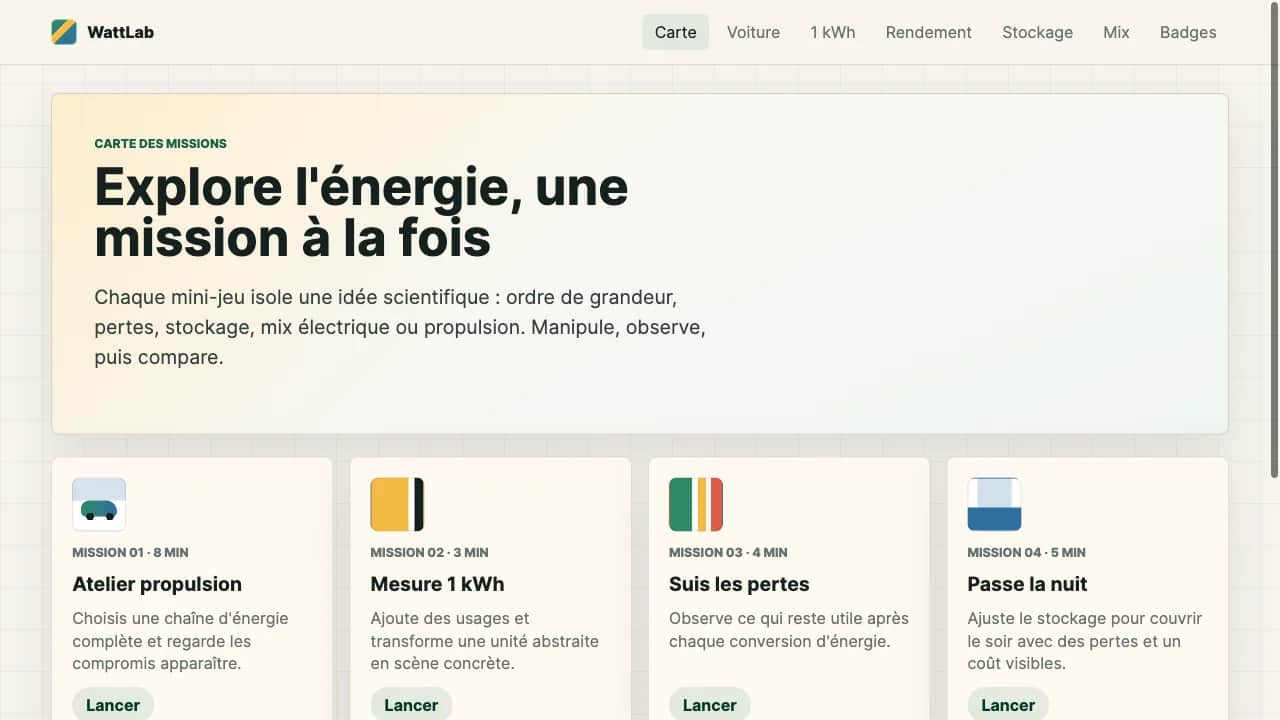Click the 'MISSION 03 · 4 MIN' label
Viewport: 1280px width, 720px height.
[x=728, y=552]
